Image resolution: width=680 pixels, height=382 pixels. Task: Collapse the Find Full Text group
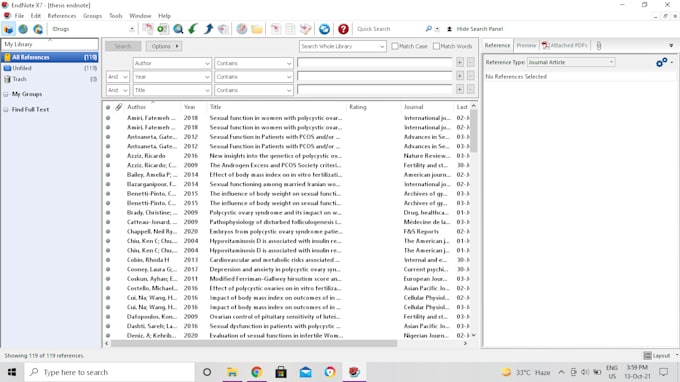click(6, 110)
